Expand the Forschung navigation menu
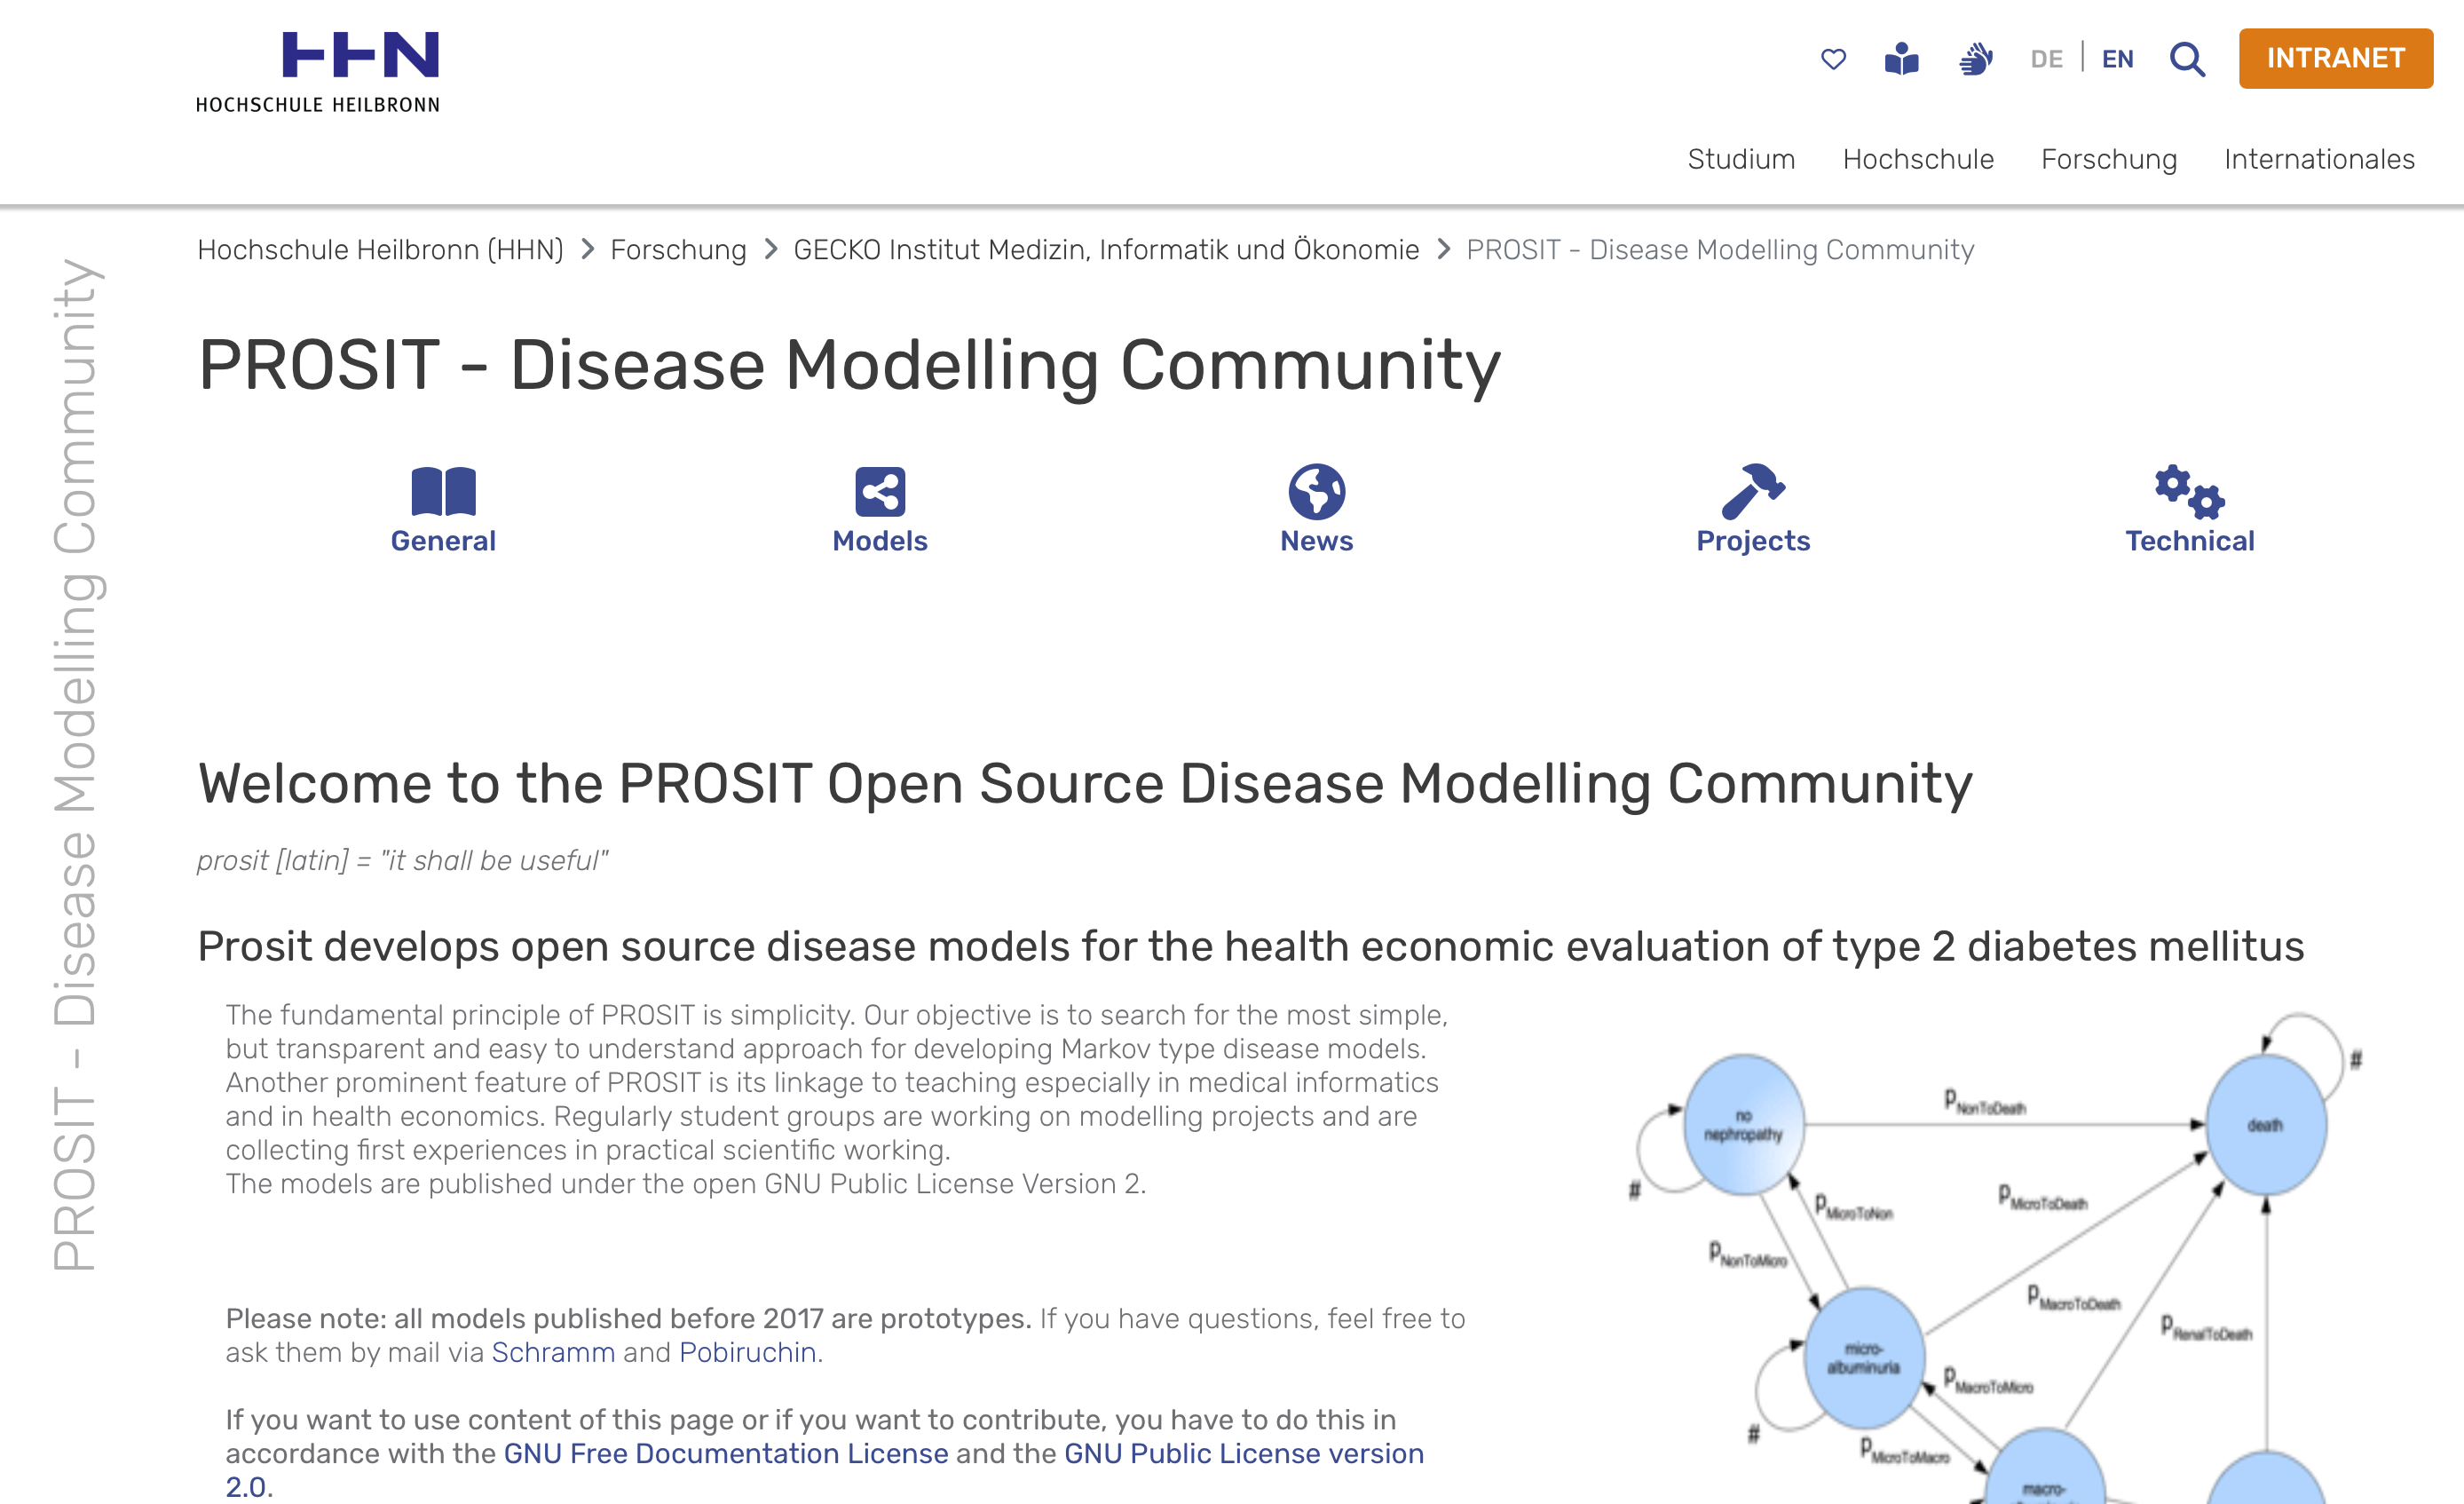 [2108, 159]
